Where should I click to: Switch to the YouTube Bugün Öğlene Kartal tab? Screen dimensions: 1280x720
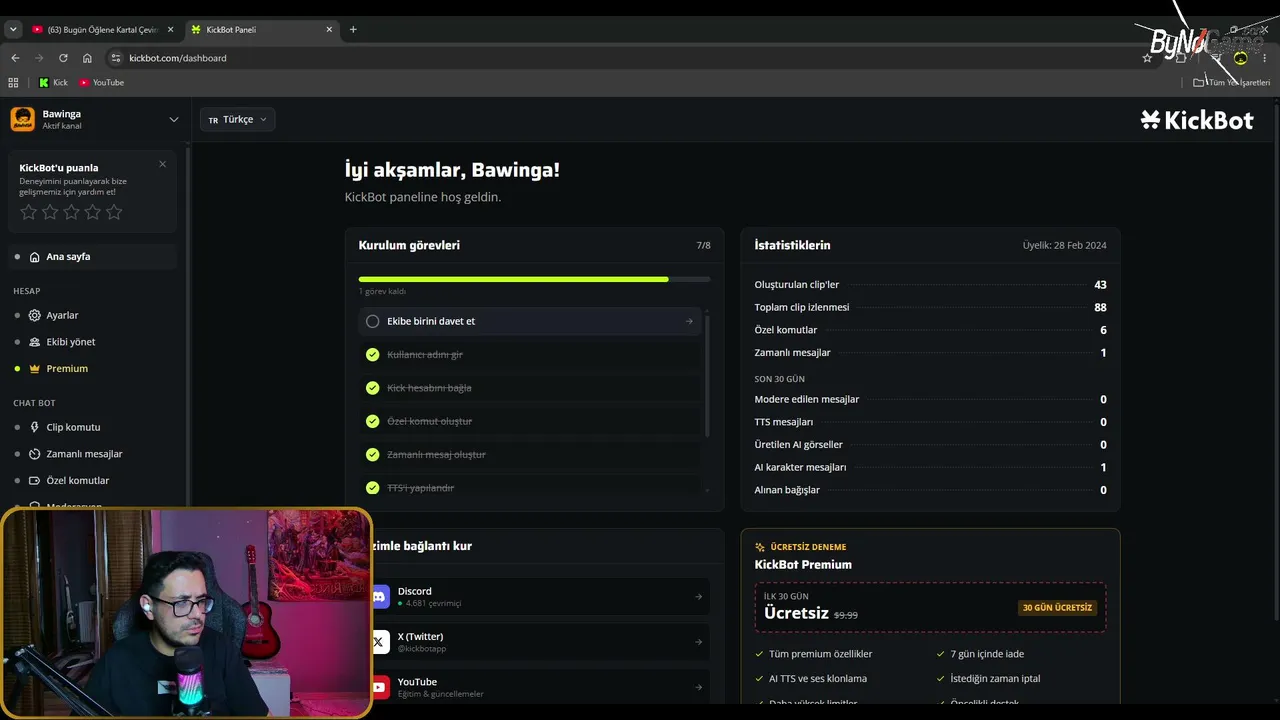tap(103, 29)
